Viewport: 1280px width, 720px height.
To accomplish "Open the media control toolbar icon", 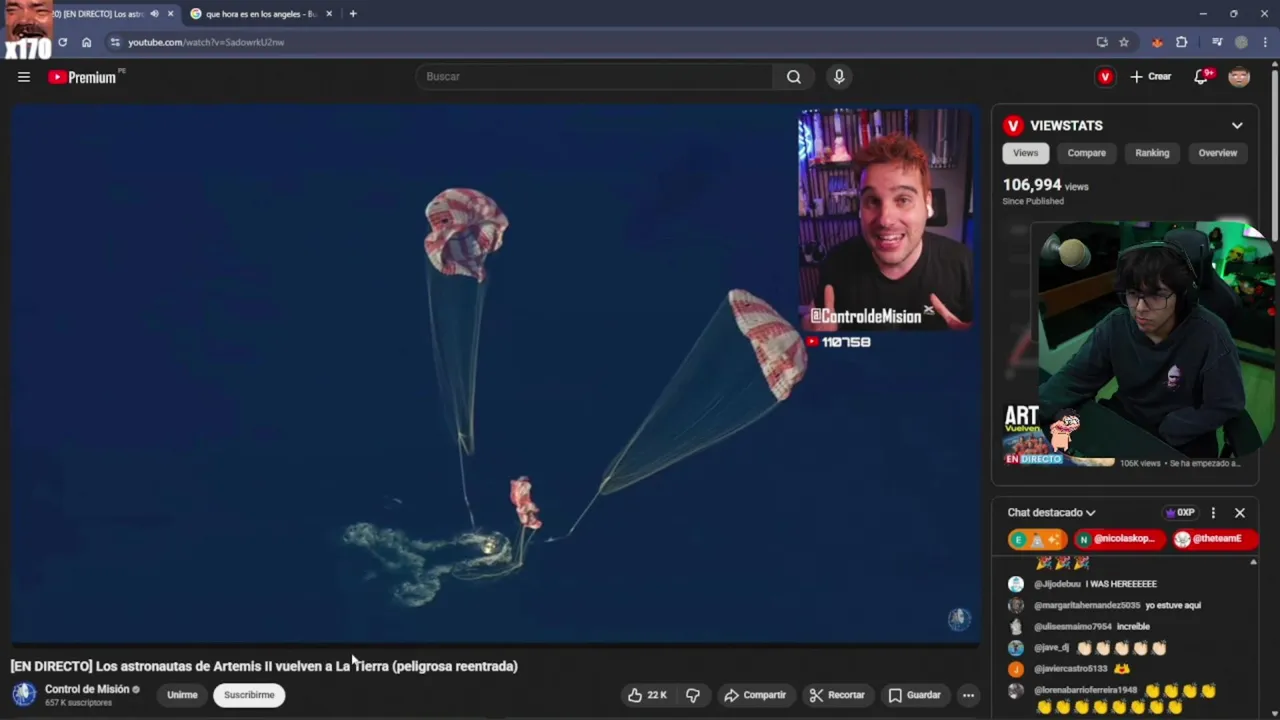I will pos(1217,42).
